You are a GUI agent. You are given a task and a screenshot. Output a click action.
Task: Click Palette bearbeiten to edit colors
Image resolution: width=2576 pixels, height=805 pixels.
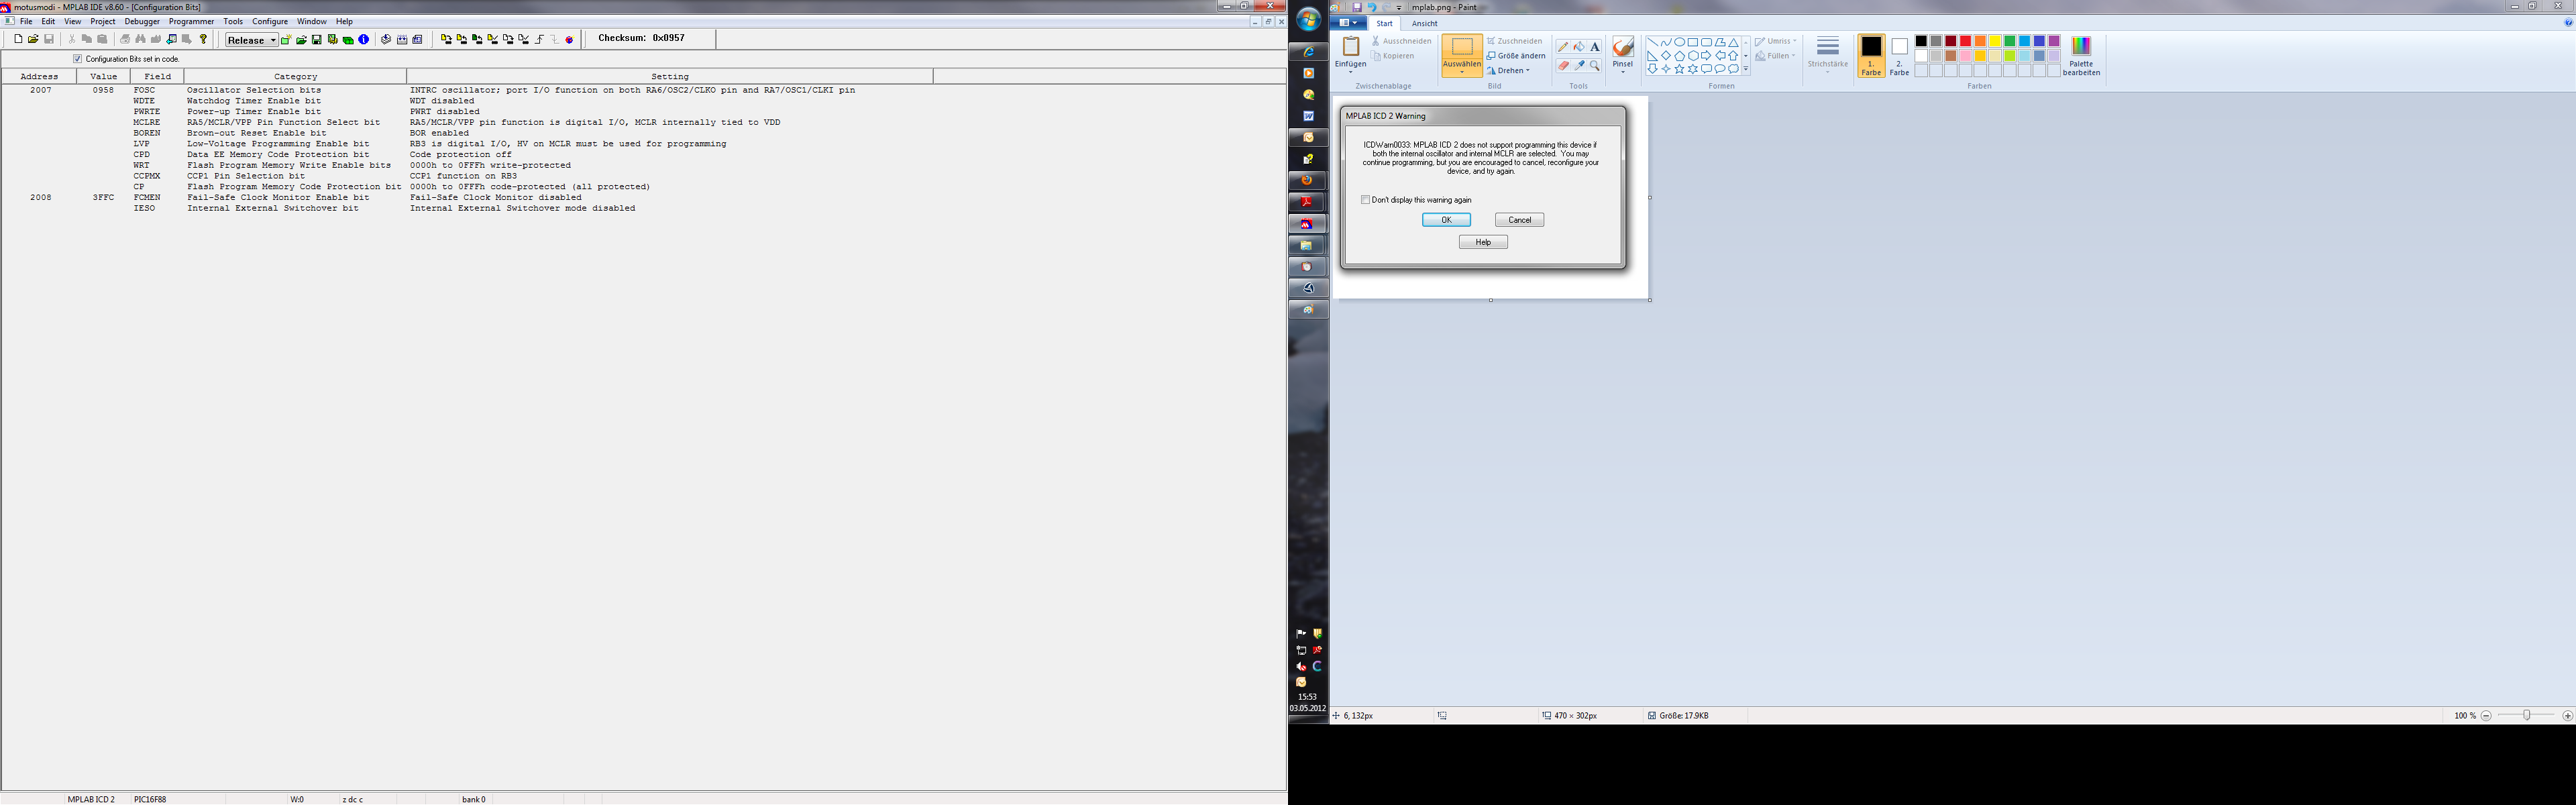click(x=2081, y=56)
